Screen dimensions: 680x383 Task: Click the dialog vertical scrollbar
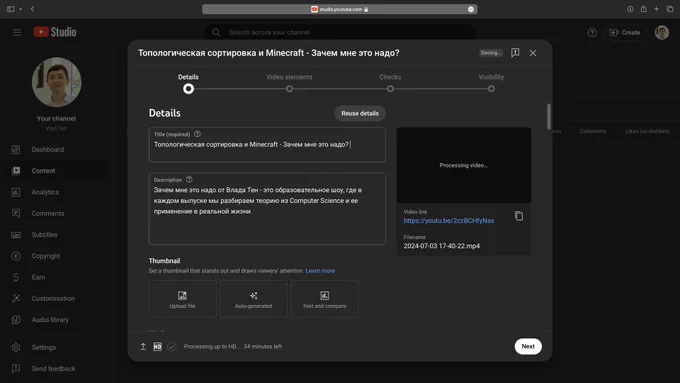coord(549,116)
